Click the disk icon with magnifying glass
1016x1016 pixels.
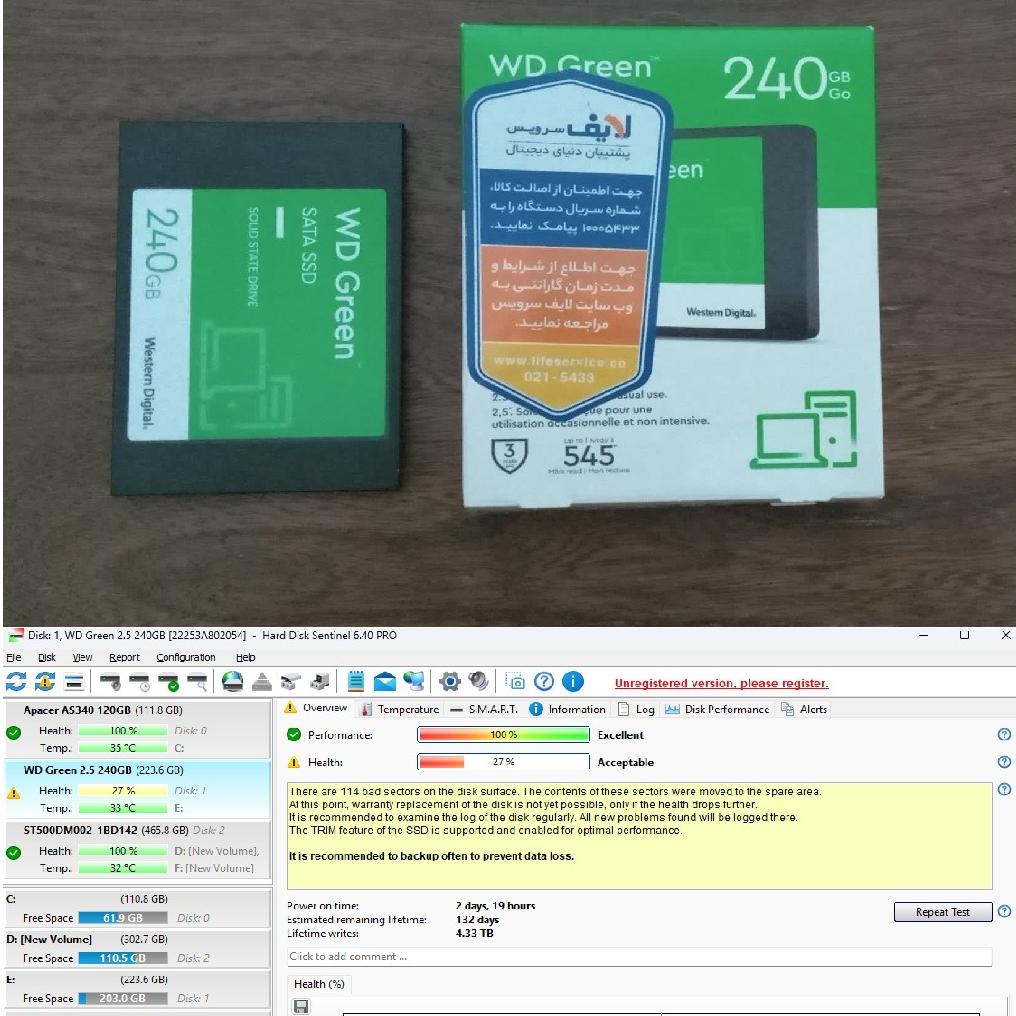(198, 682)
